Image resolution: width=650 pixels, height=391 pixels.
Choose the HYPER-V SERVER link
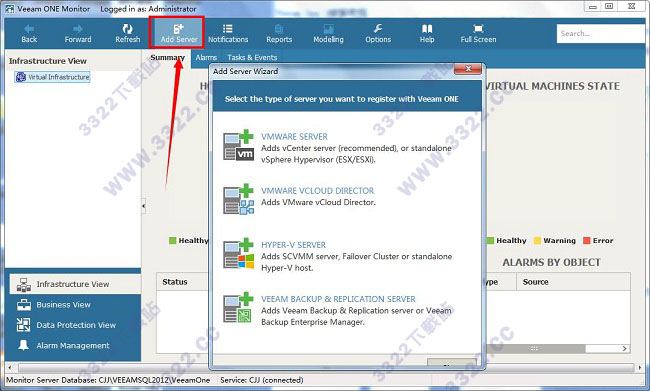[293, 245]
